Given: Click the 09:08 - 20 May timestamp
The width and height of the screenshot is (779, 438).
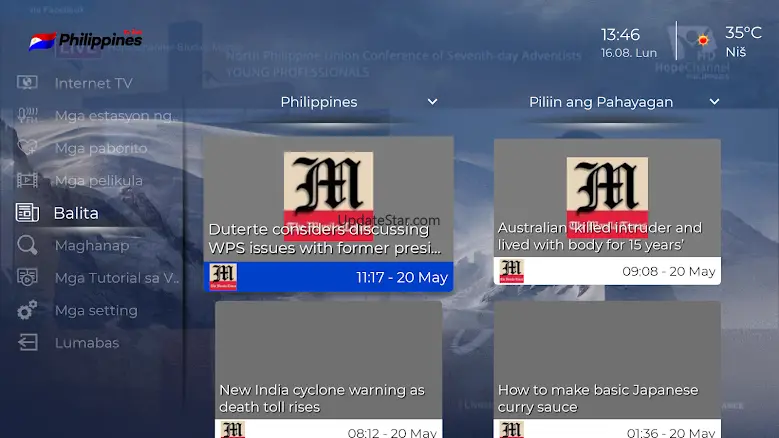Looking at the screenshot, I should pyautogui.click(x=669, y=272).
